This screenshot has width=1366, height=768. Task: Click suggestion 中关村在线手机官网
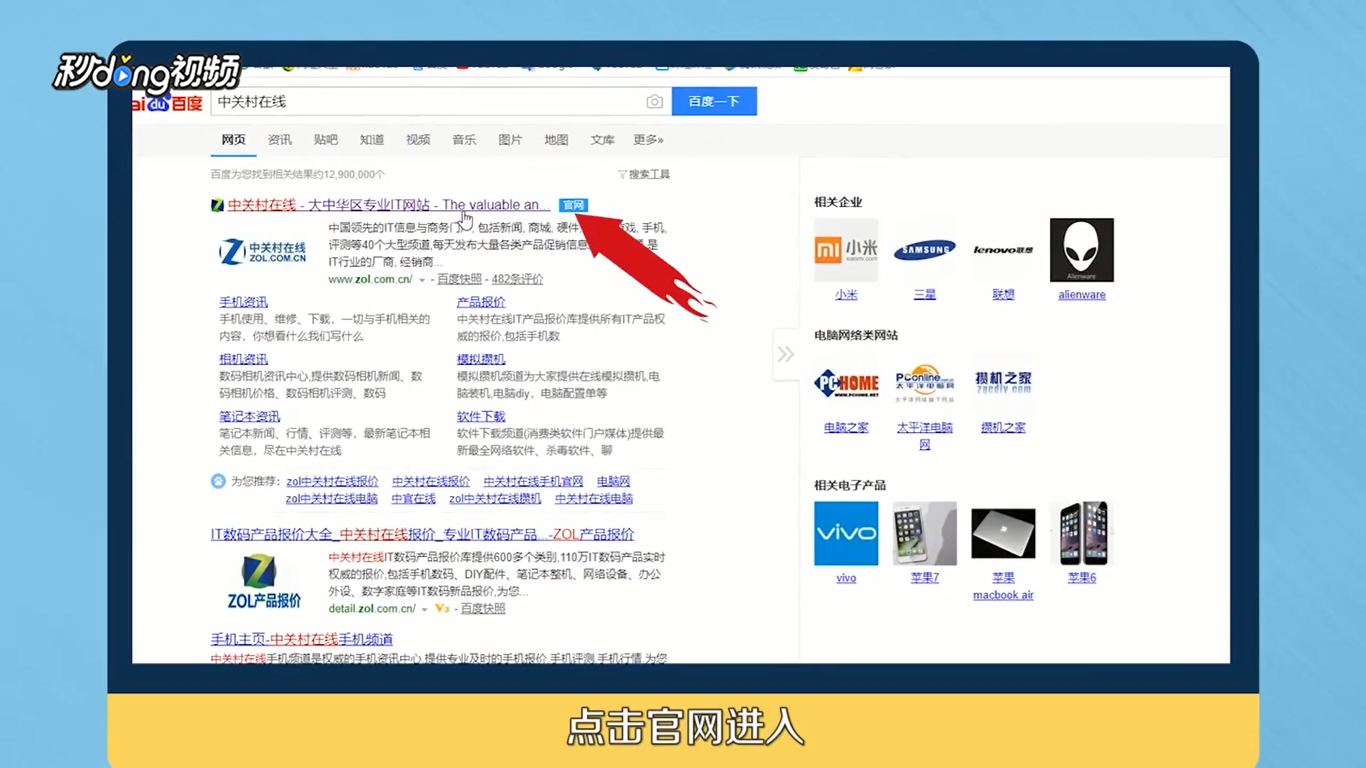tap(533, 482)
